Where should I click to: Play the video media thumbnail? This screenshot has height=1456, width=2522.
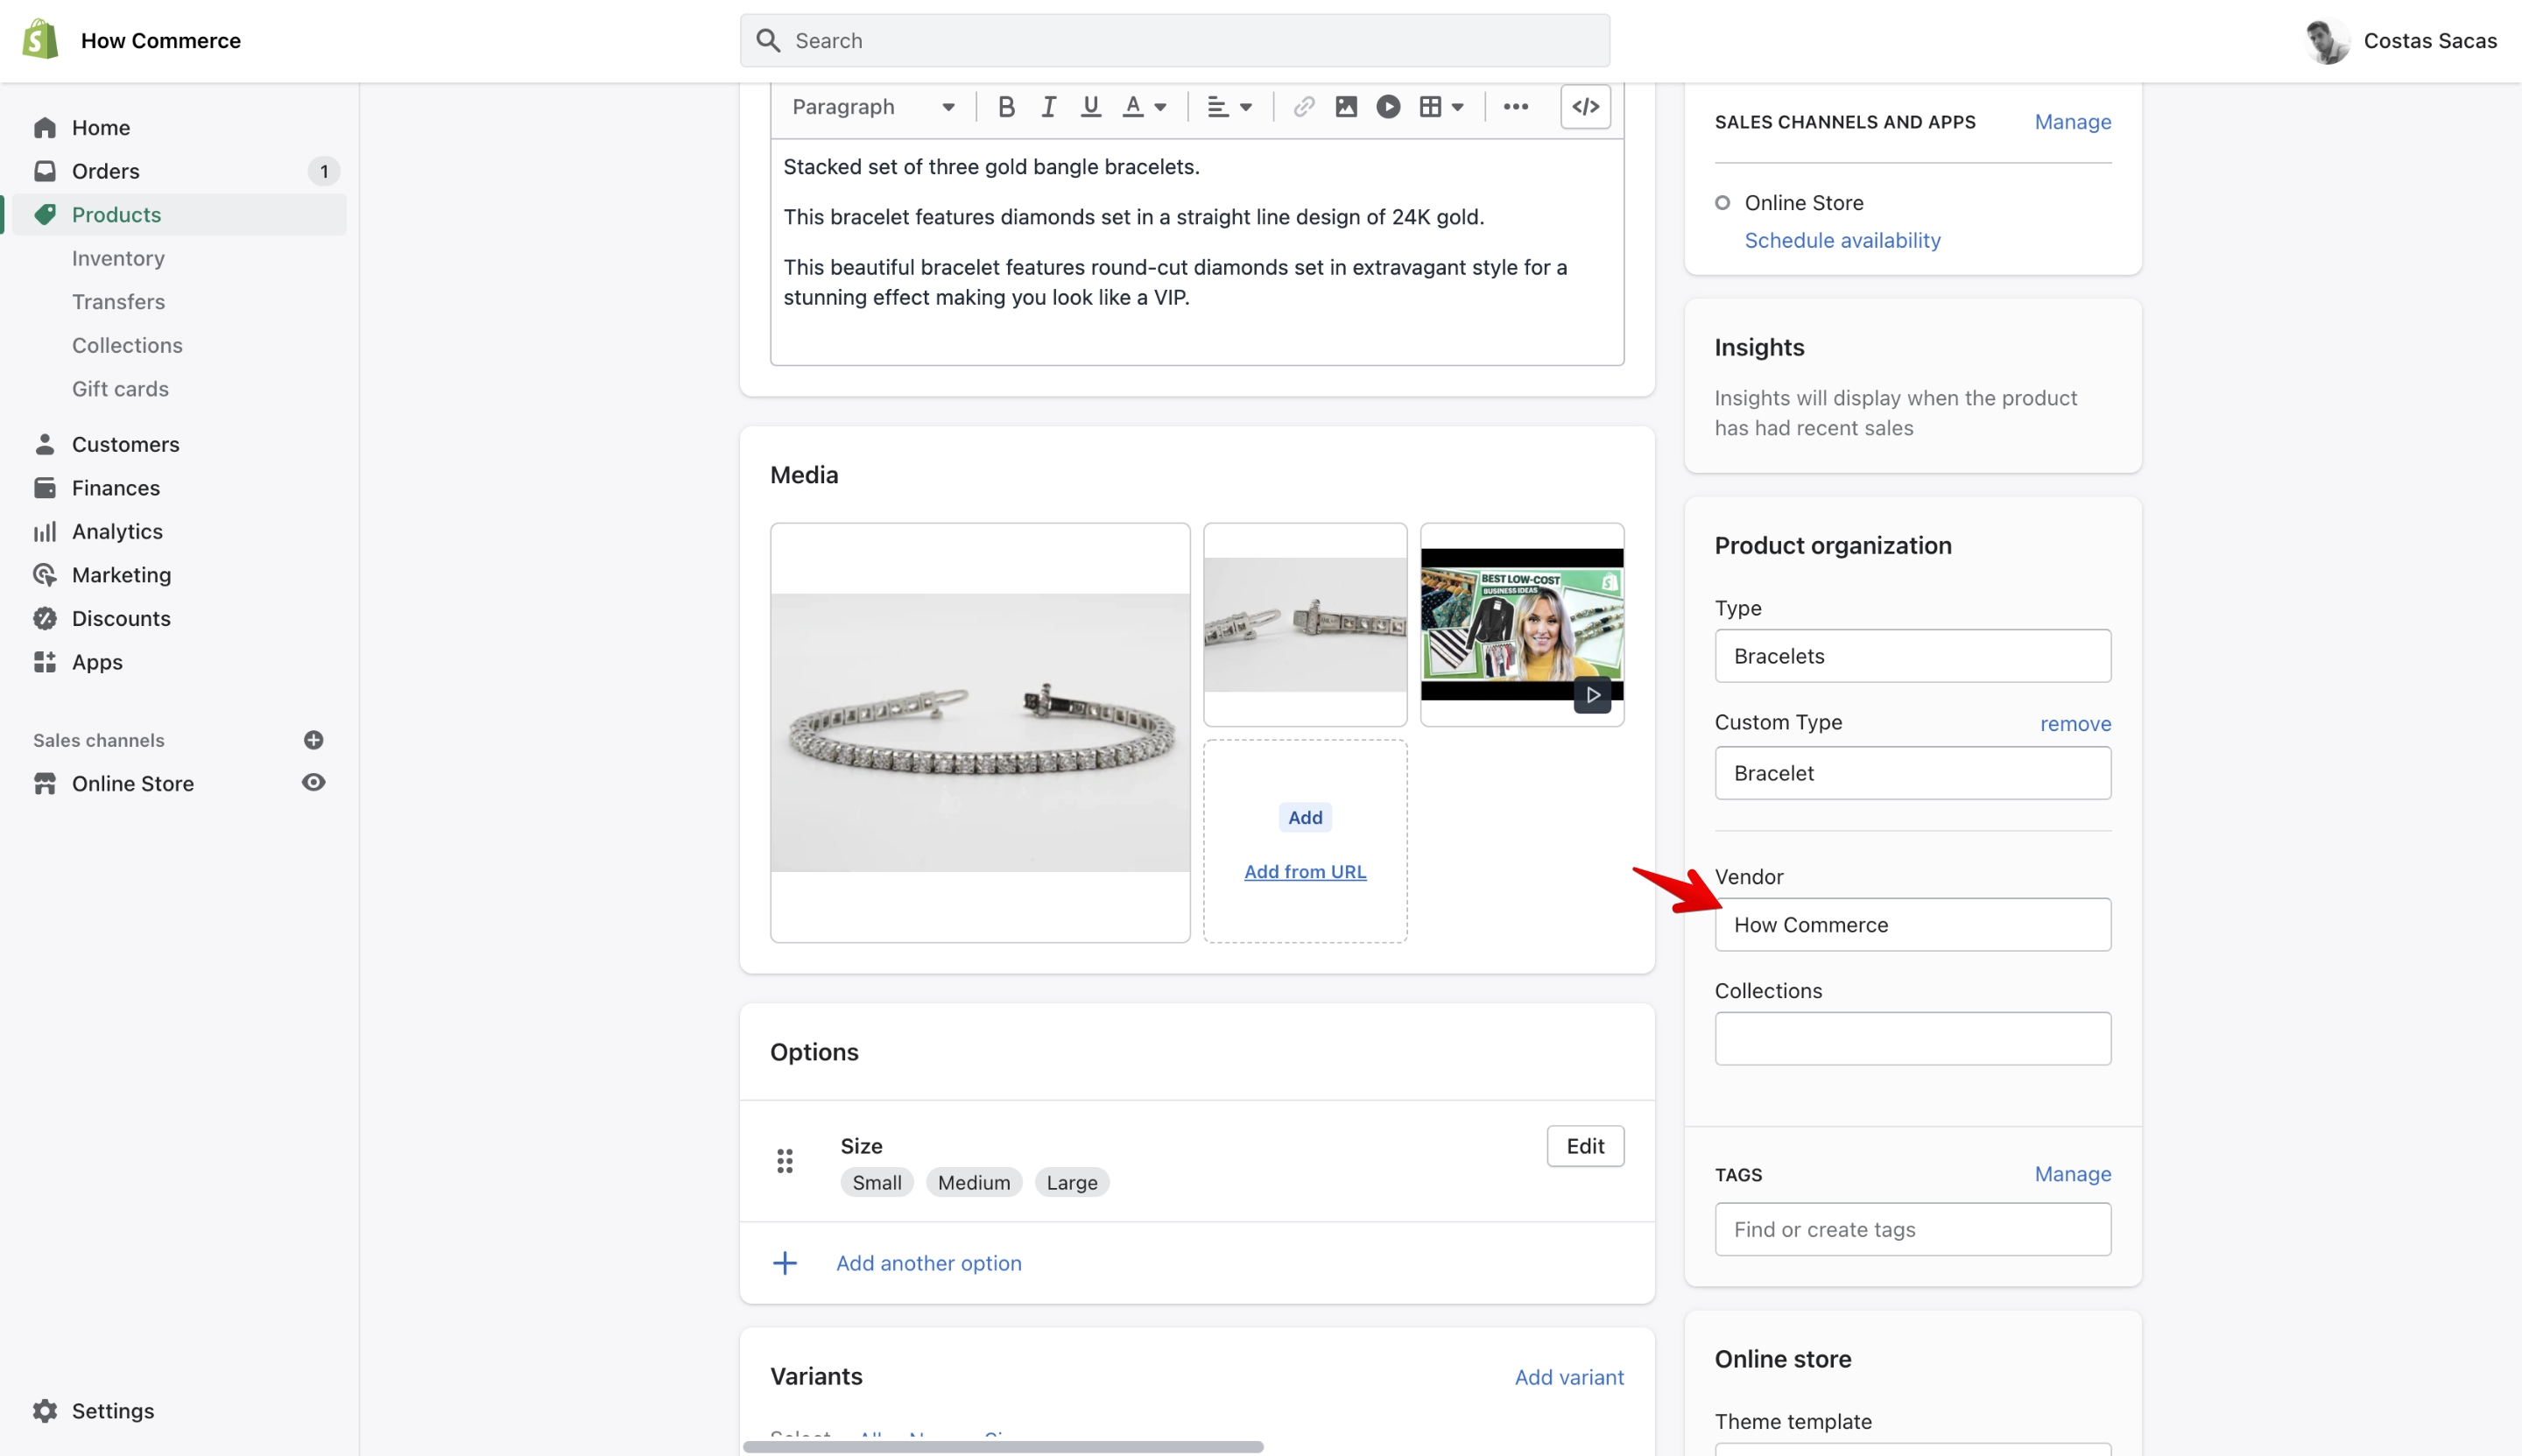(1522, 625)
